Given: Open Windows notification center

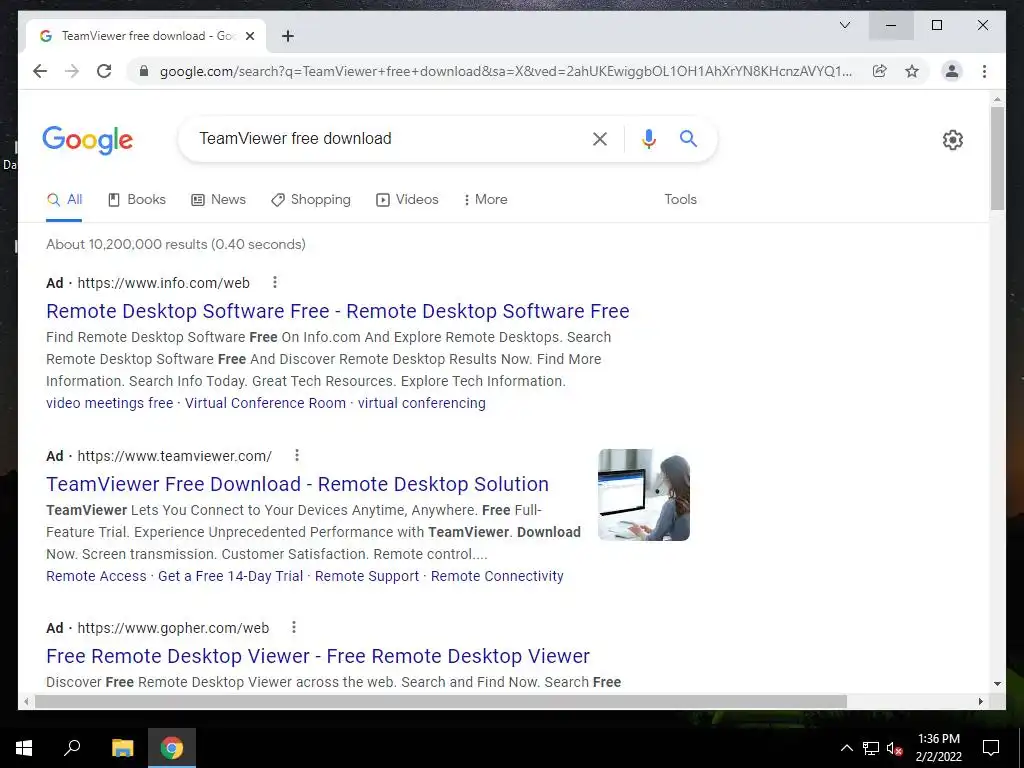Looking at the screenshot, I should tap(991, 748).
